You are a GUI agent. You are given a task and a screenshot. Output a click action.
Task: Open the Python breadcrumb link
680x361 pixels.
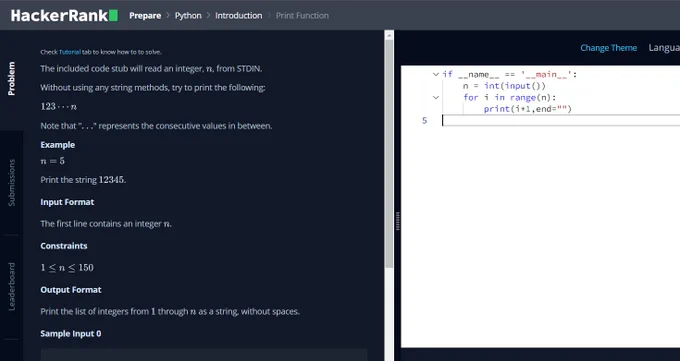pos(188,16)
